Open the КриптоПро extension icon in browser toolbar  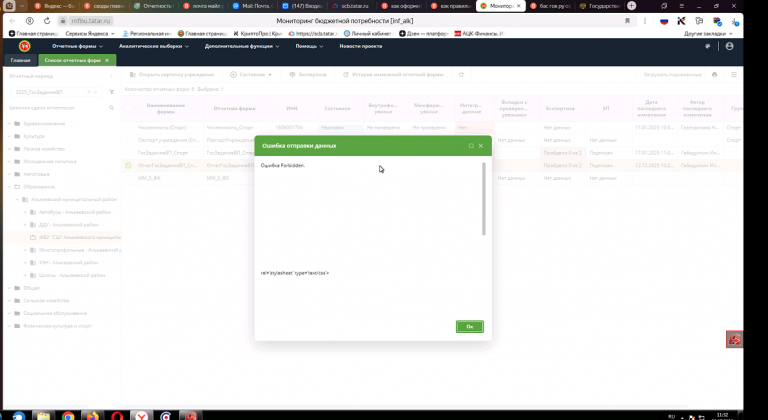tap(681, 21)
